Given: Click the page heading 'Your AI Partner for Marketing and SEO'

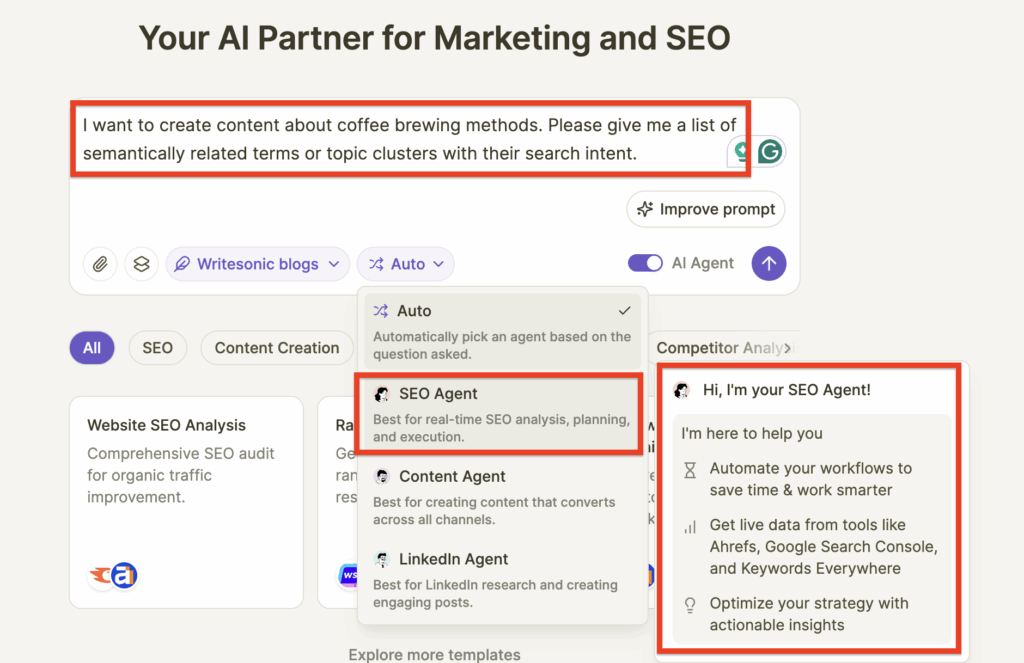Looking at the screenshot, I should coord(435,38).
